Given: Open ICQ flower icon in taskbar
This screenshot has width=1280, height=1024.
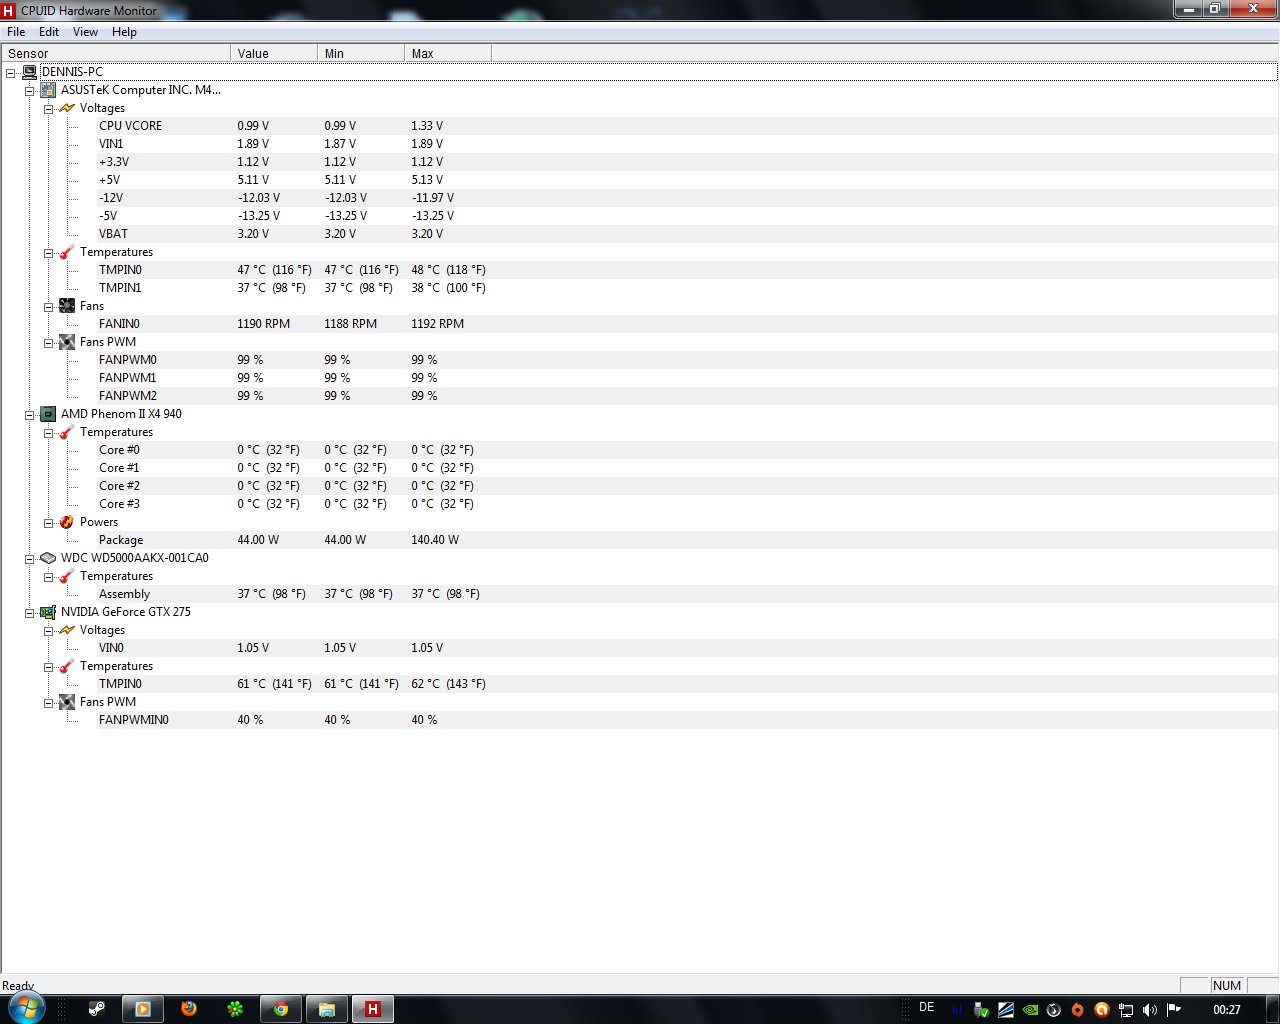Looking at the screenshot, I should [x=235, y=1009].
